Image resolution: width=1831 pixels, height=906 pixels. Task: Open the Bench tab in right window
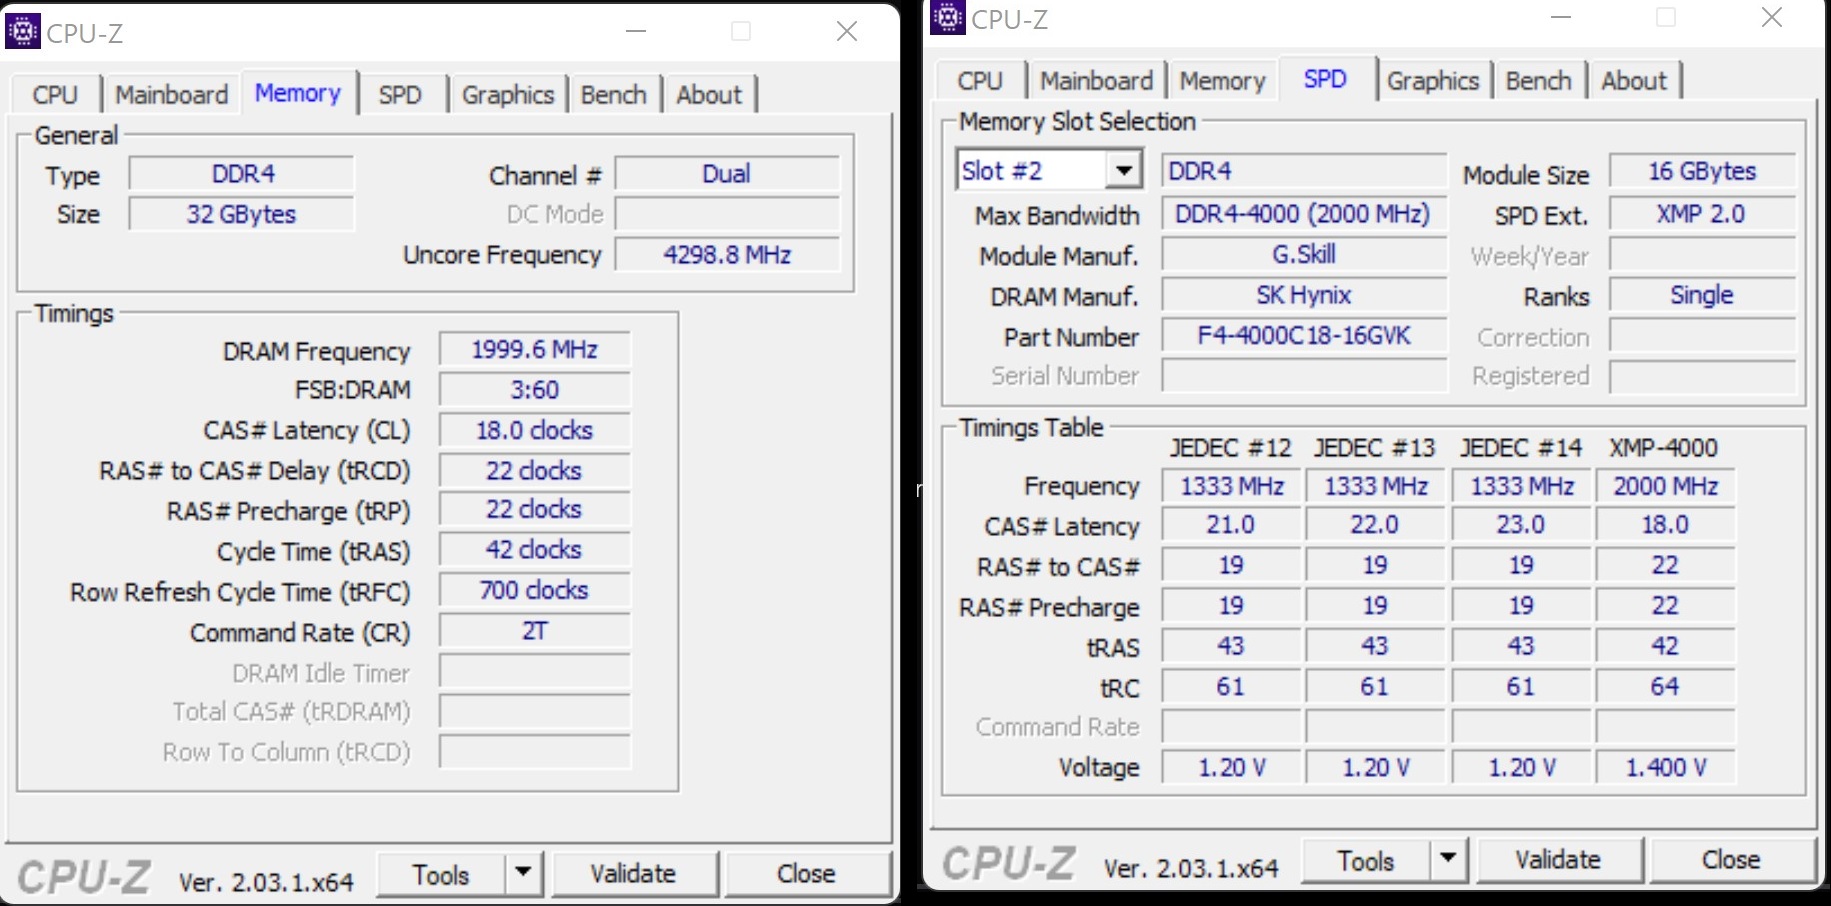(1539, 81)
